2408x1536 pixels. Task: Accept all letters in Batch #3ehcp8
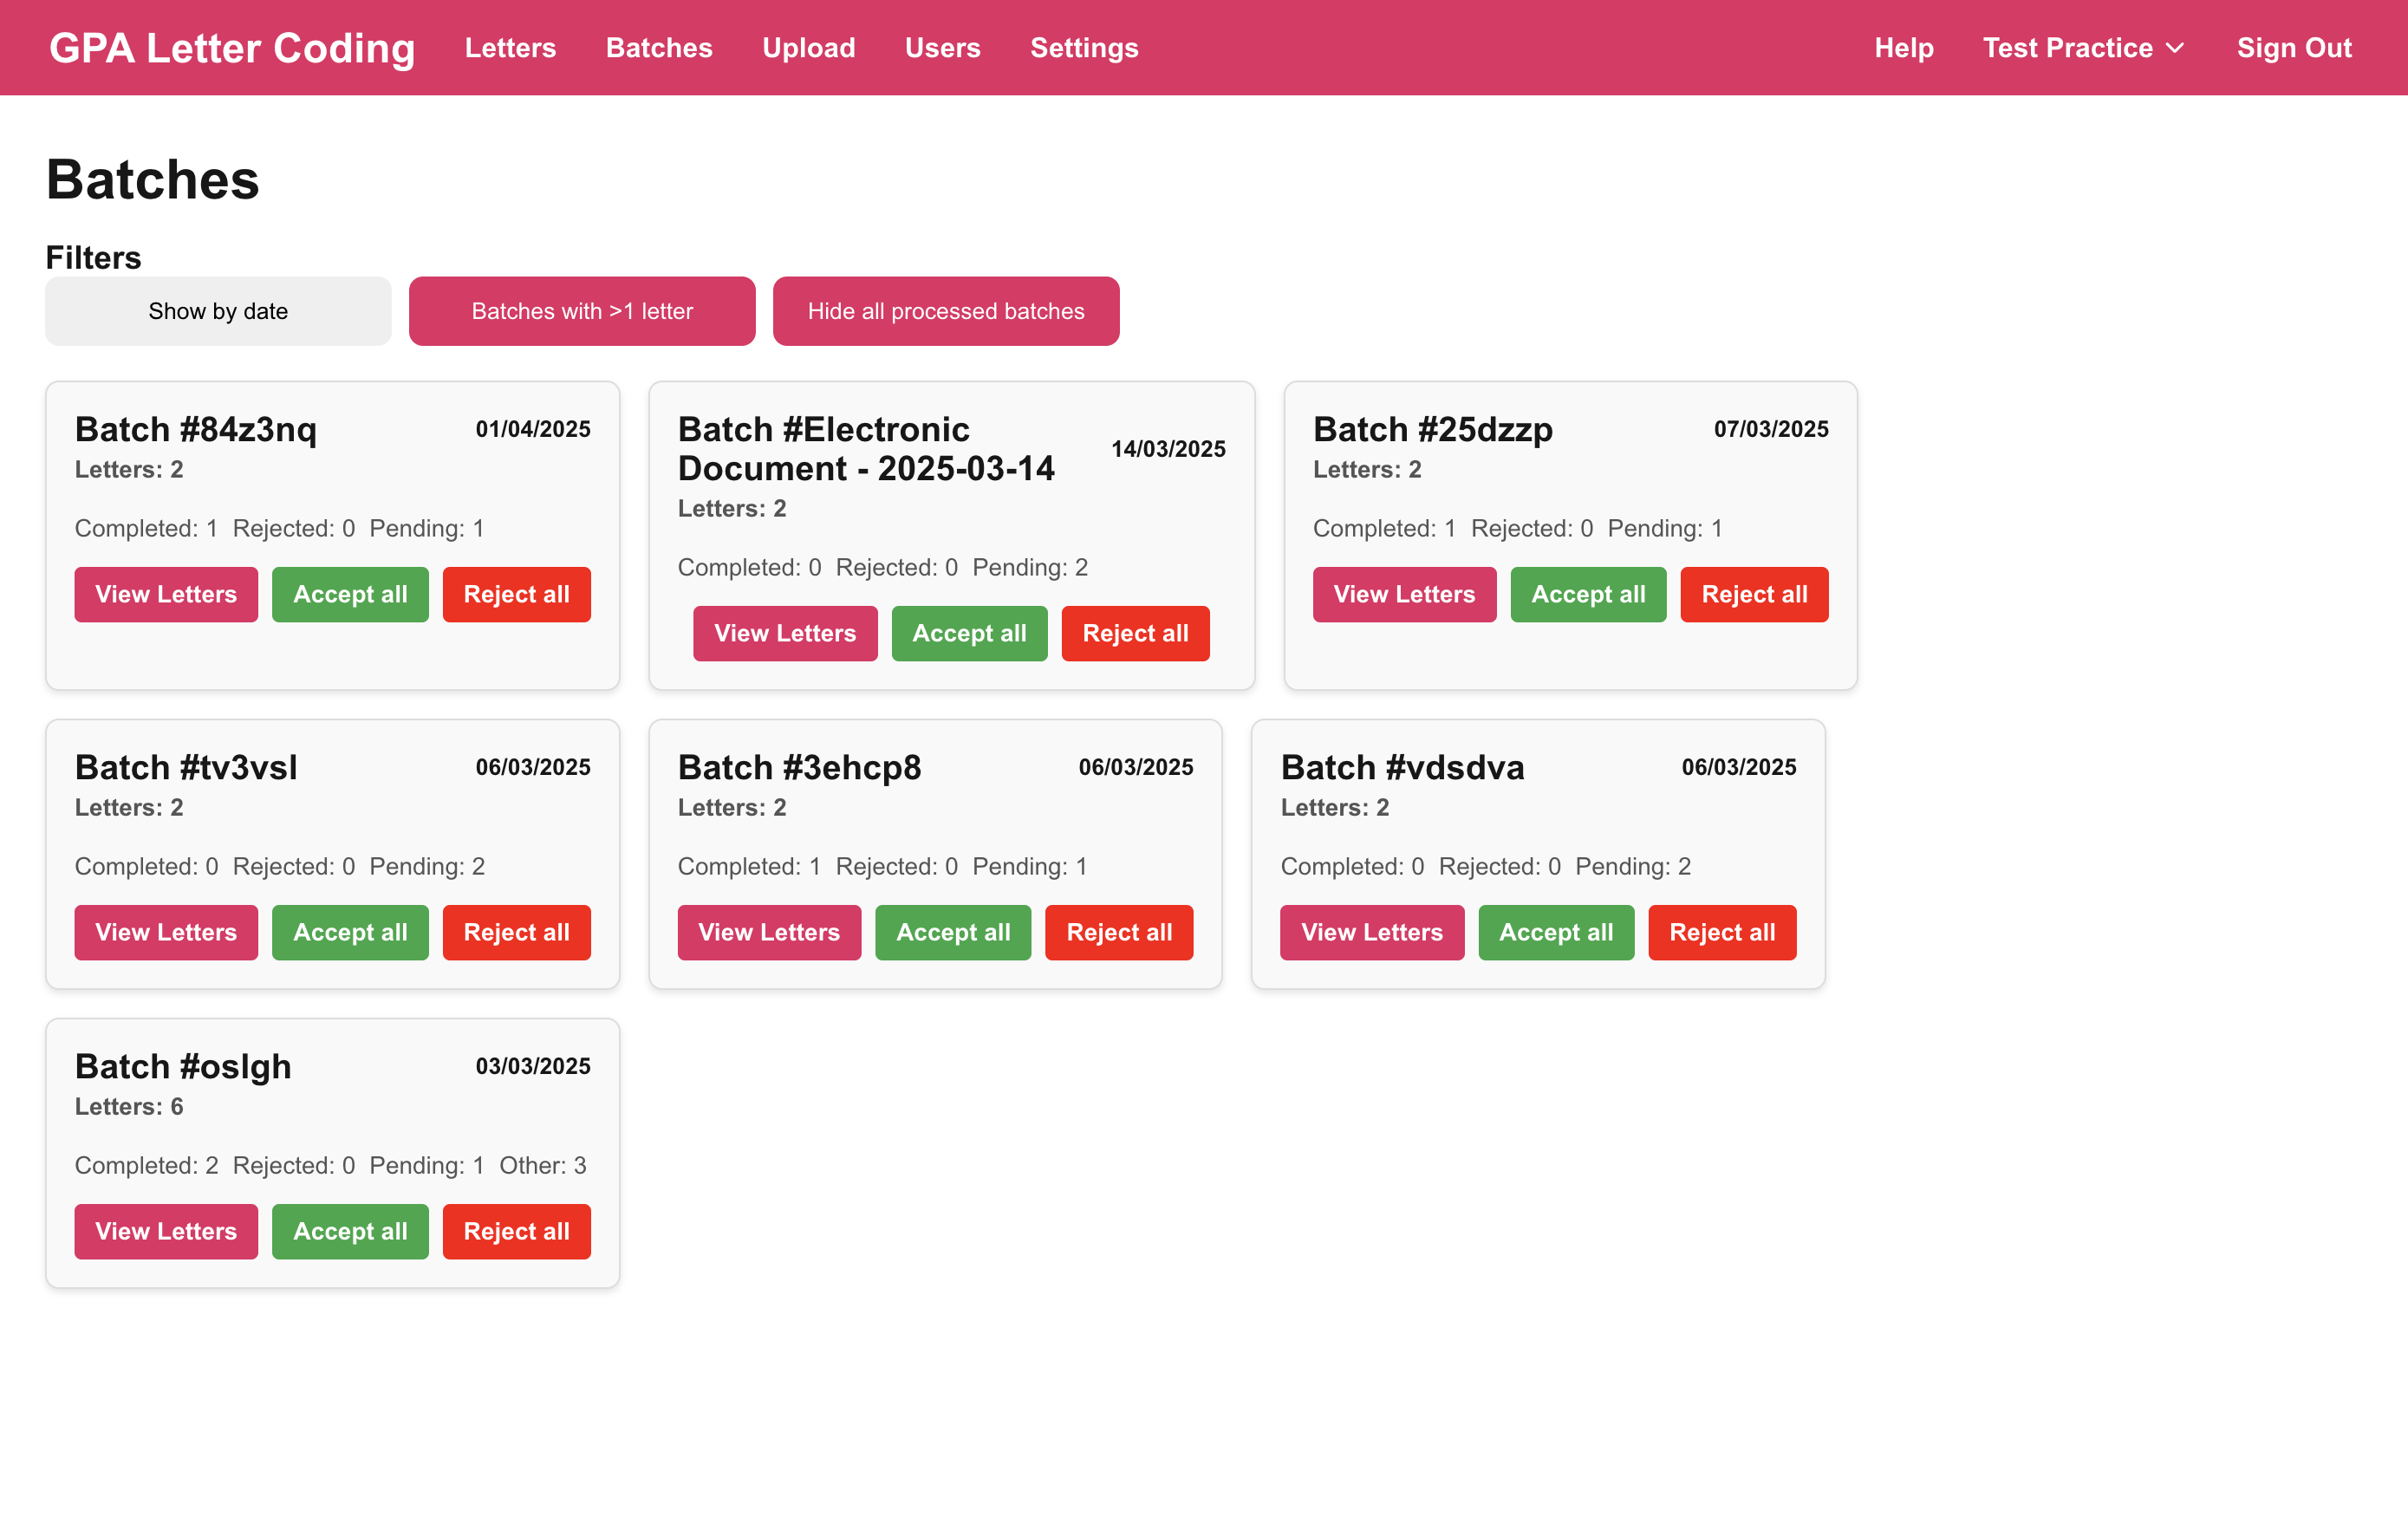pyautogui.click(x=952, y=932)
